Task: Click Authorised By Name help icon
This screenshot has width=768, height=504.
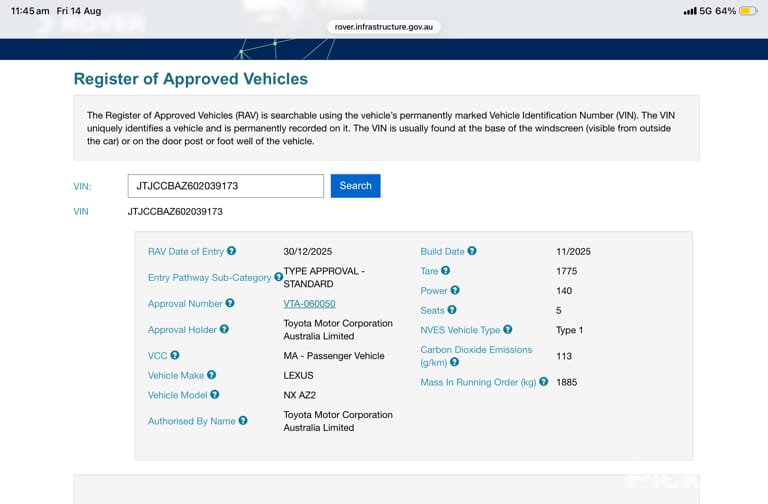Action: pyautogui.click(x=243, y=420)
